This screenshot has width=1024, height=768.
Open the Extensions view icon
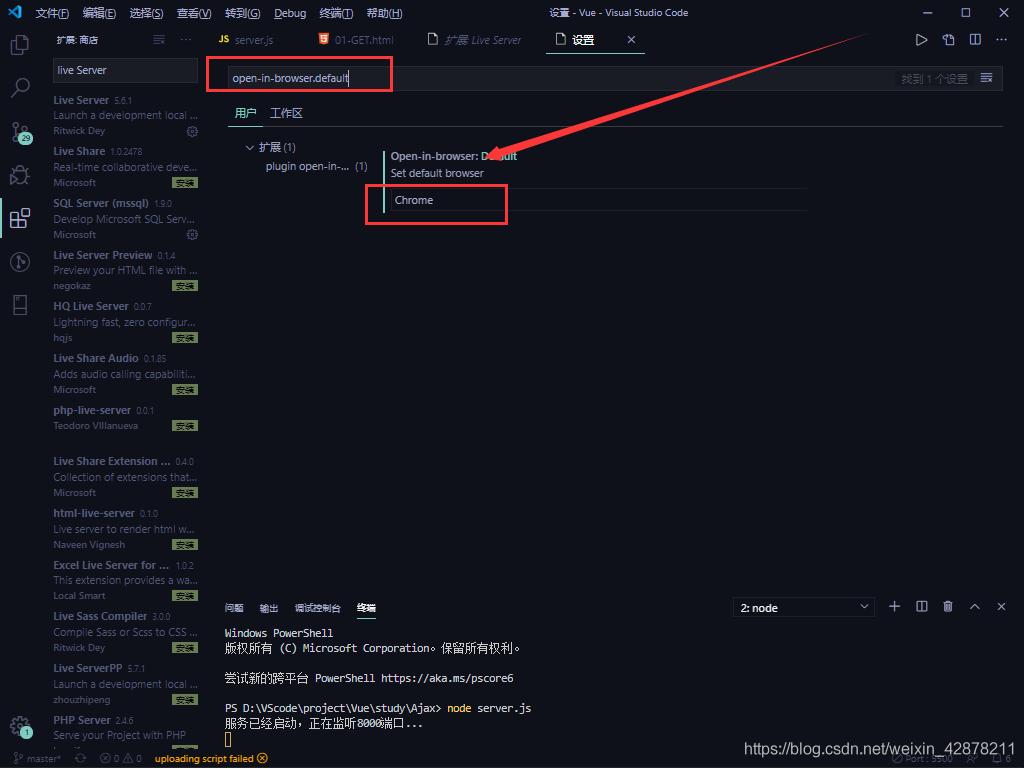(20, 218)
